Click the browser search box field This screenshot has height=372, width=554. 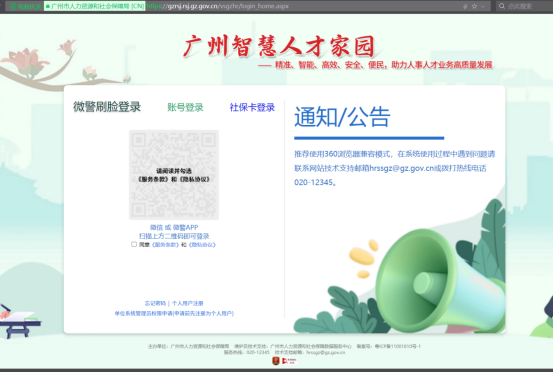pyautogui.click(x=525, y=6)
